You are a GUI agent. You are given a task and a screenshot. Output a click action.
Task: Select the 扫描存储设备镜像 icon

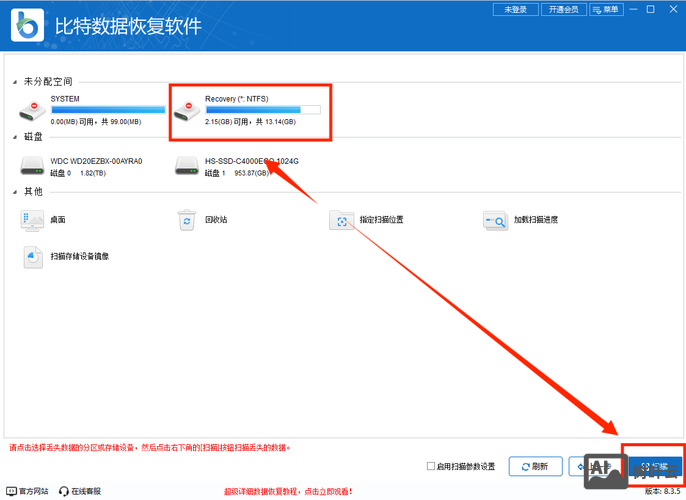point(33,257)
